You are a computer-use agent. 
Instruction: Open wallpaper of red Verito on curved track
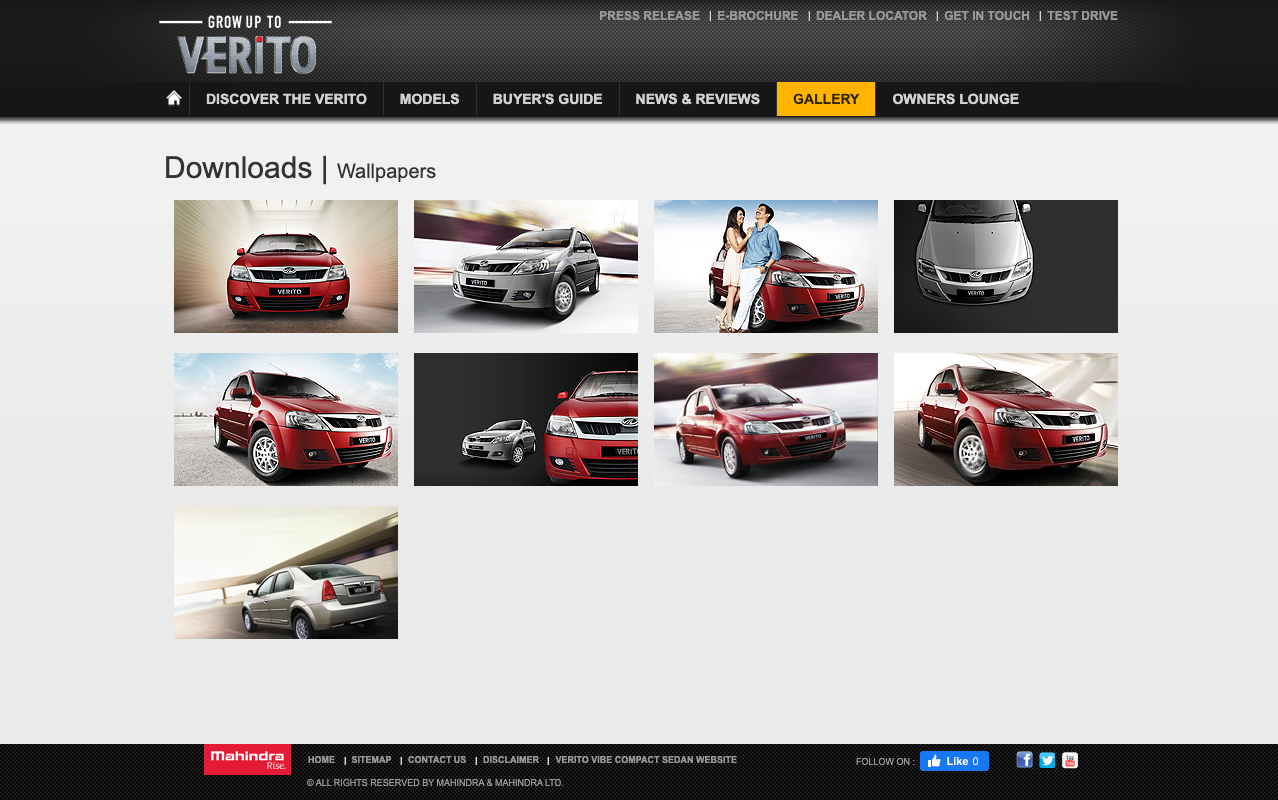tap(1006, 419)
